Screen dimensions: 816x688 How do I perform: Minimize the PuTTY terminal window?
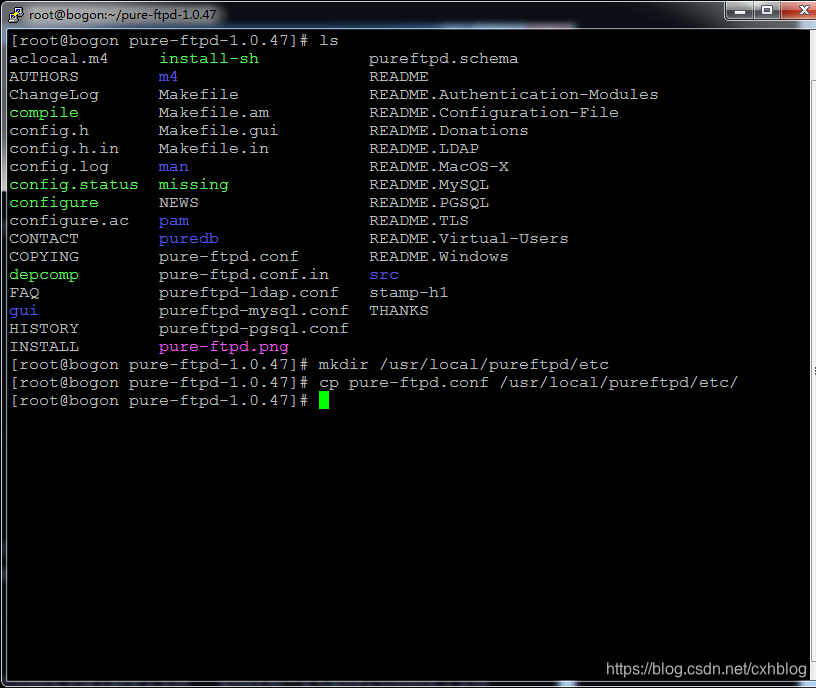pos(740,10)
